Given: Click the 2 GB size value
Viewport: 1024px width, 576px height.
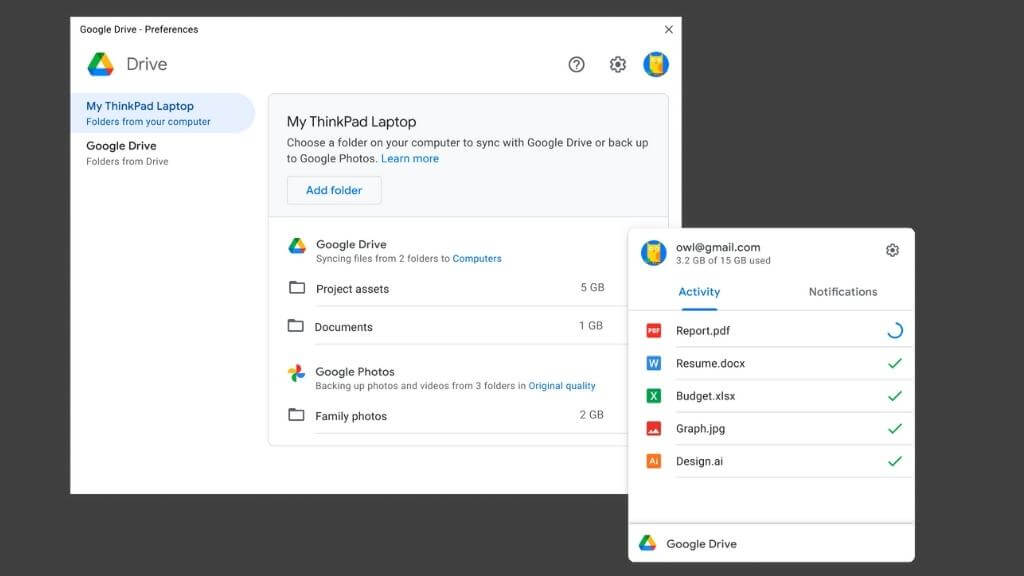Looking at the screenshot, I should pos(591,415).
